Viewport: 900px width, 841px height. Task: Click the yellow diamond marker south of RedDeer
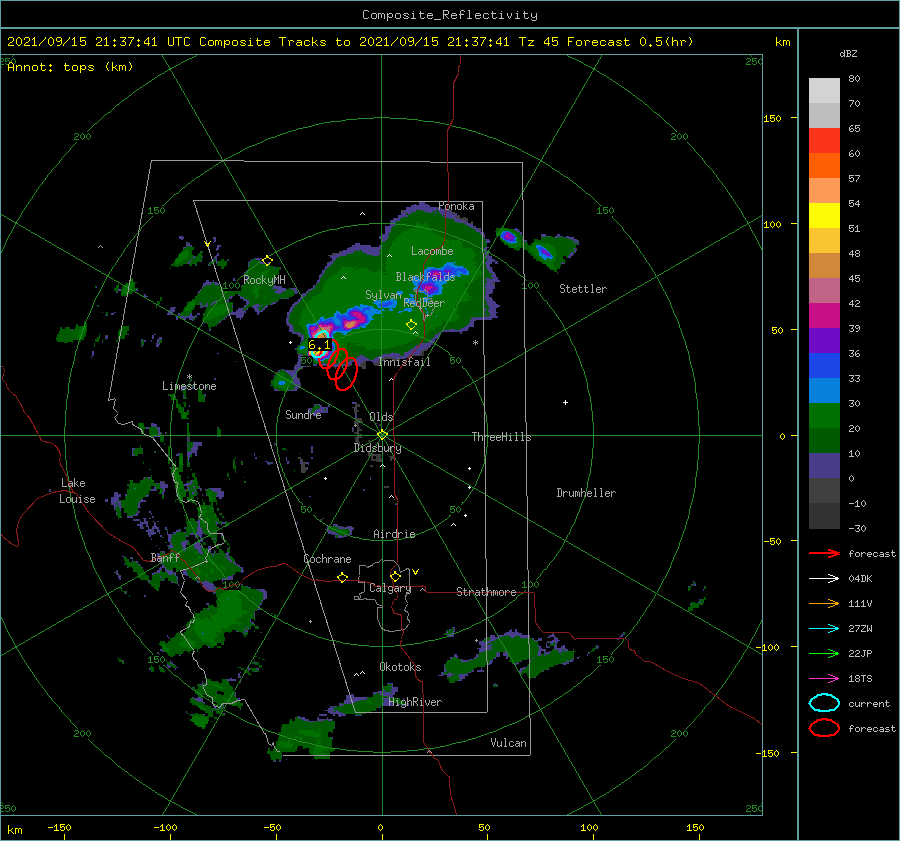click(x=411, y=324)
